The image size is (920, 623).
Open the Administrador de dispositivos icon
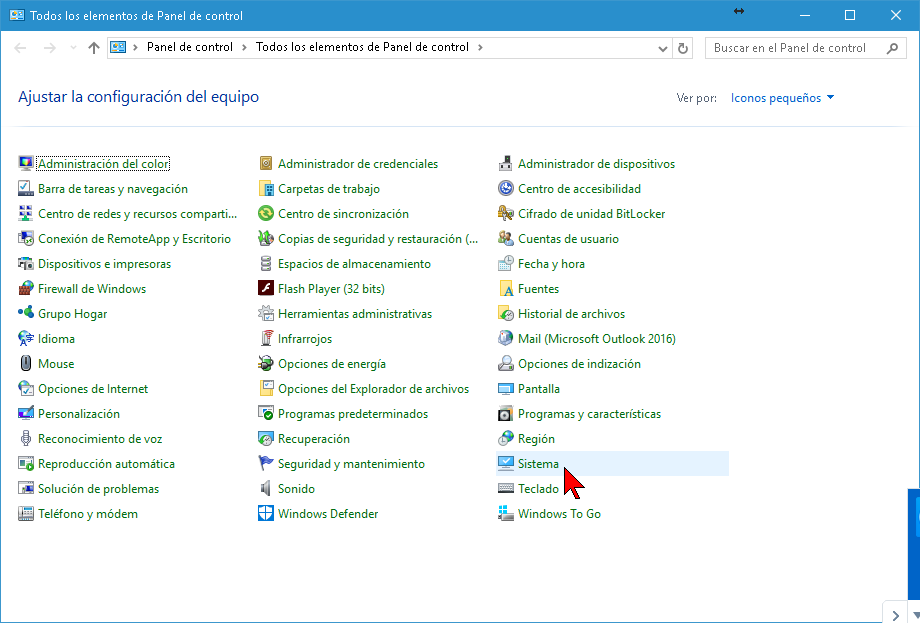tap(506, 164)
